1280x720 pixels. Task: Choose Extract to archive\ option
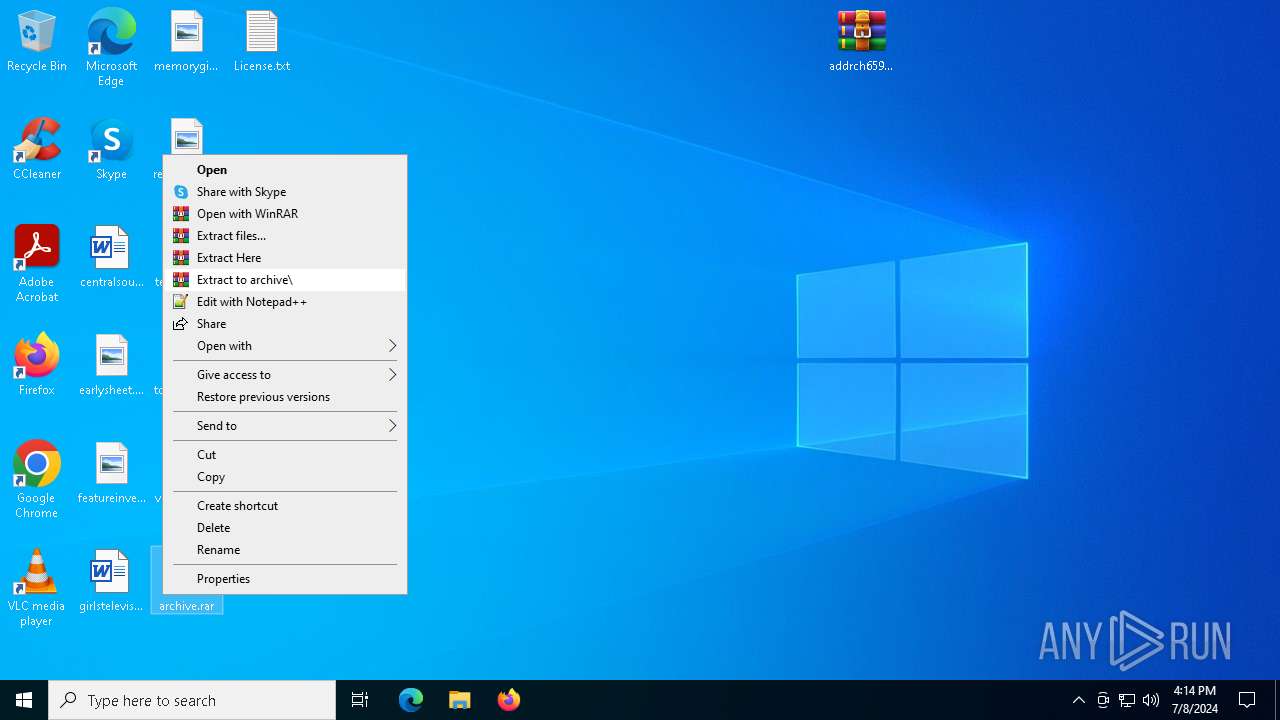tap(285, 280)
